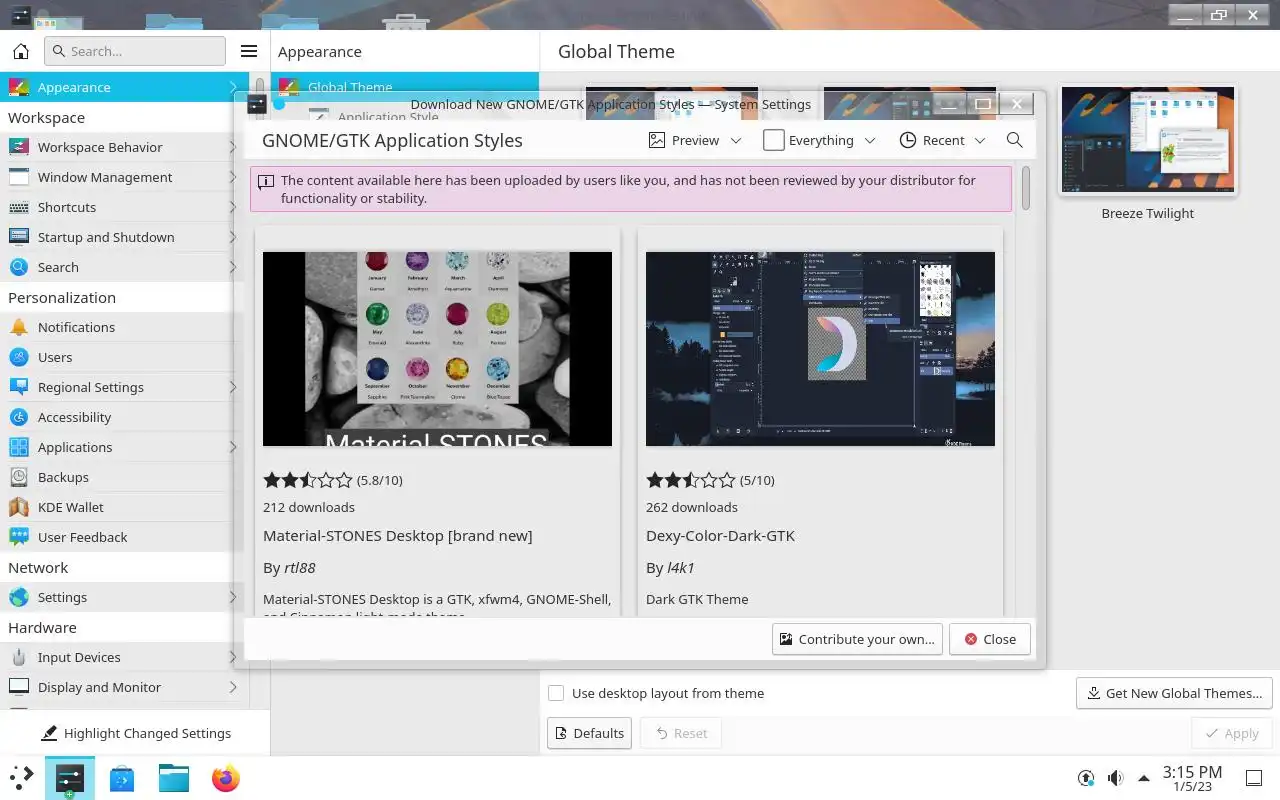
Task: Toggle Use desktop layout from theme checkbox
Action: point(556,693)
